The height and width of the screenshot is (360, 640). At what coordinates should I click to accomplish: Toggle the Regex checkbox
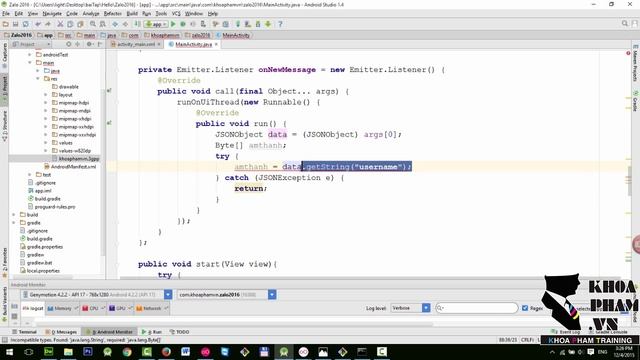(x=525, y=308)
